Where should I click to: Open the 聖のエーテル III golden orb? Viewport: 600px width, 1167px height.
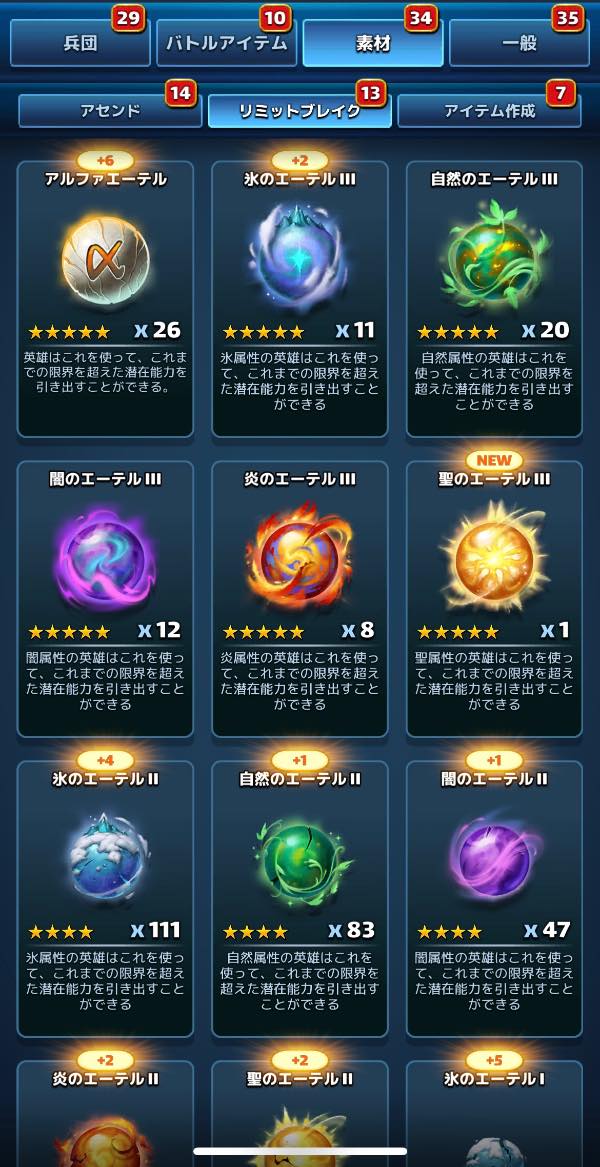coord(494,556)
